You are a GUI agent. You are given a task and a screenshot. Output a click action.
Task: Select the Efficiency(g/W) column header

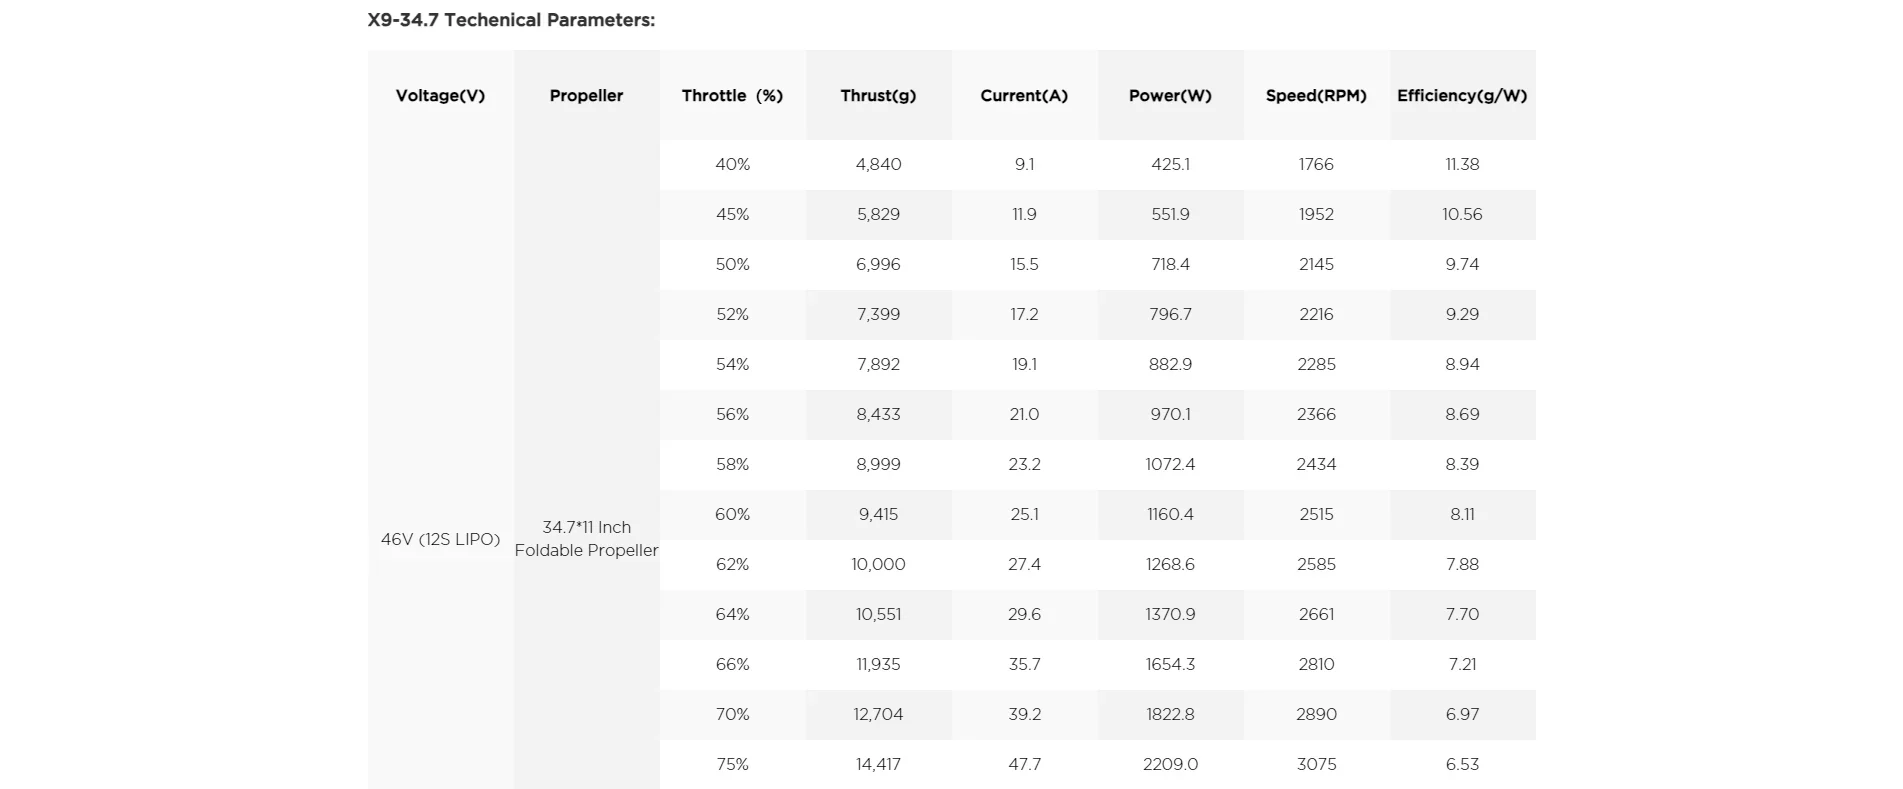[1462, 96]
